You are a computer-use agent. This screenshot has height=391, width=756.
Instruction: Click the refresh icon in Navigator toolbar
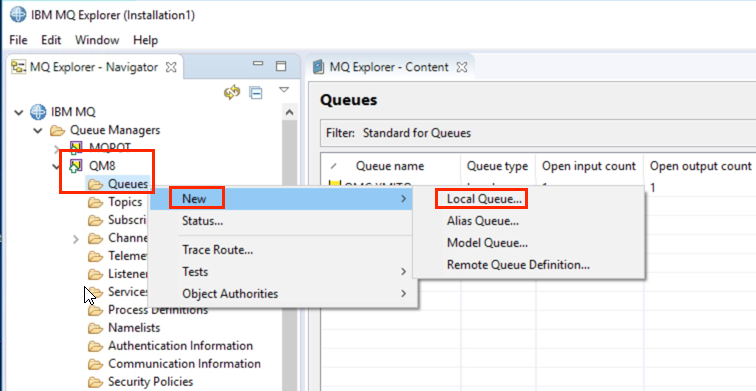232,92
